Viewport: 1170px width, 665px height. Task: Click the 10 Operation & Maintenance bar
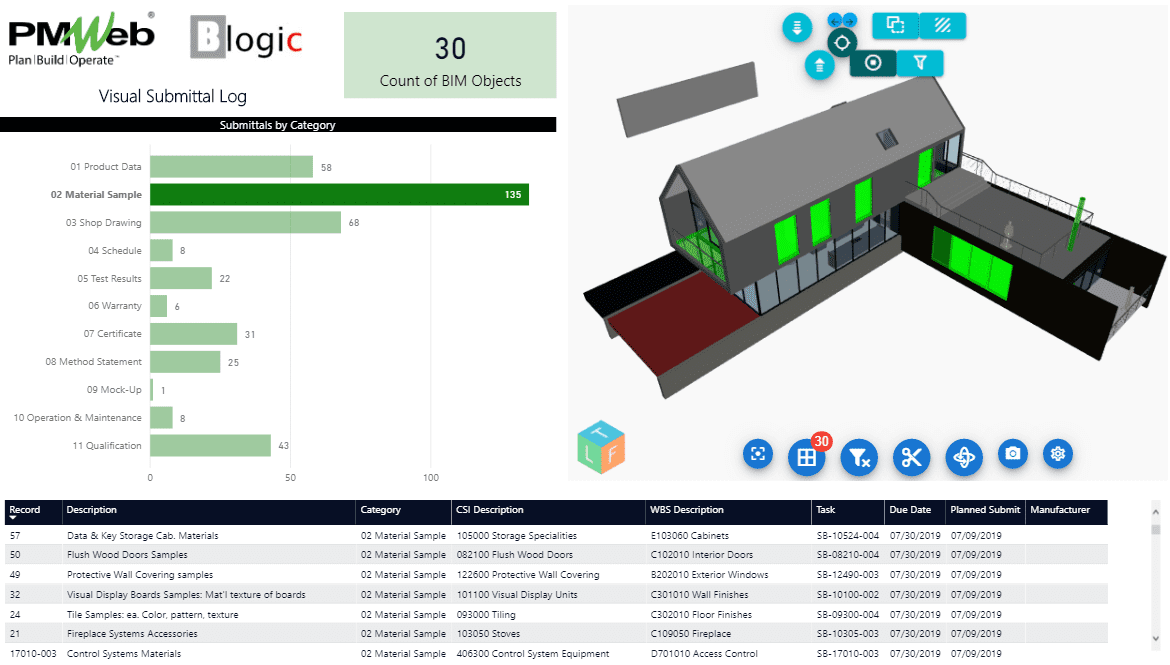(161, 417)
